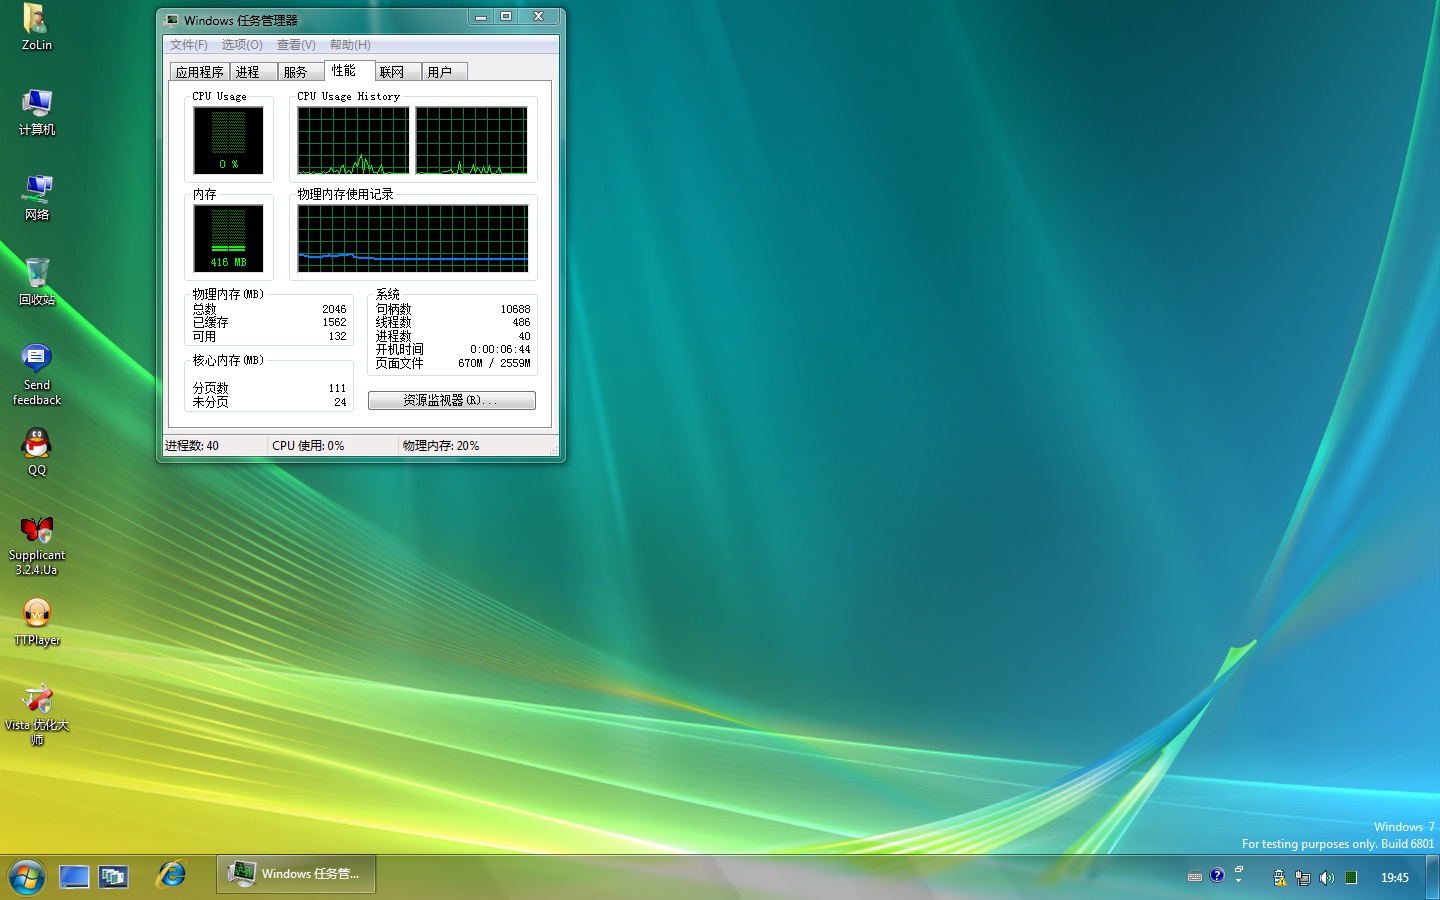Click the 可用 value 132
The height and width of the screenshot is (900, 1440).
coord(337,336)
